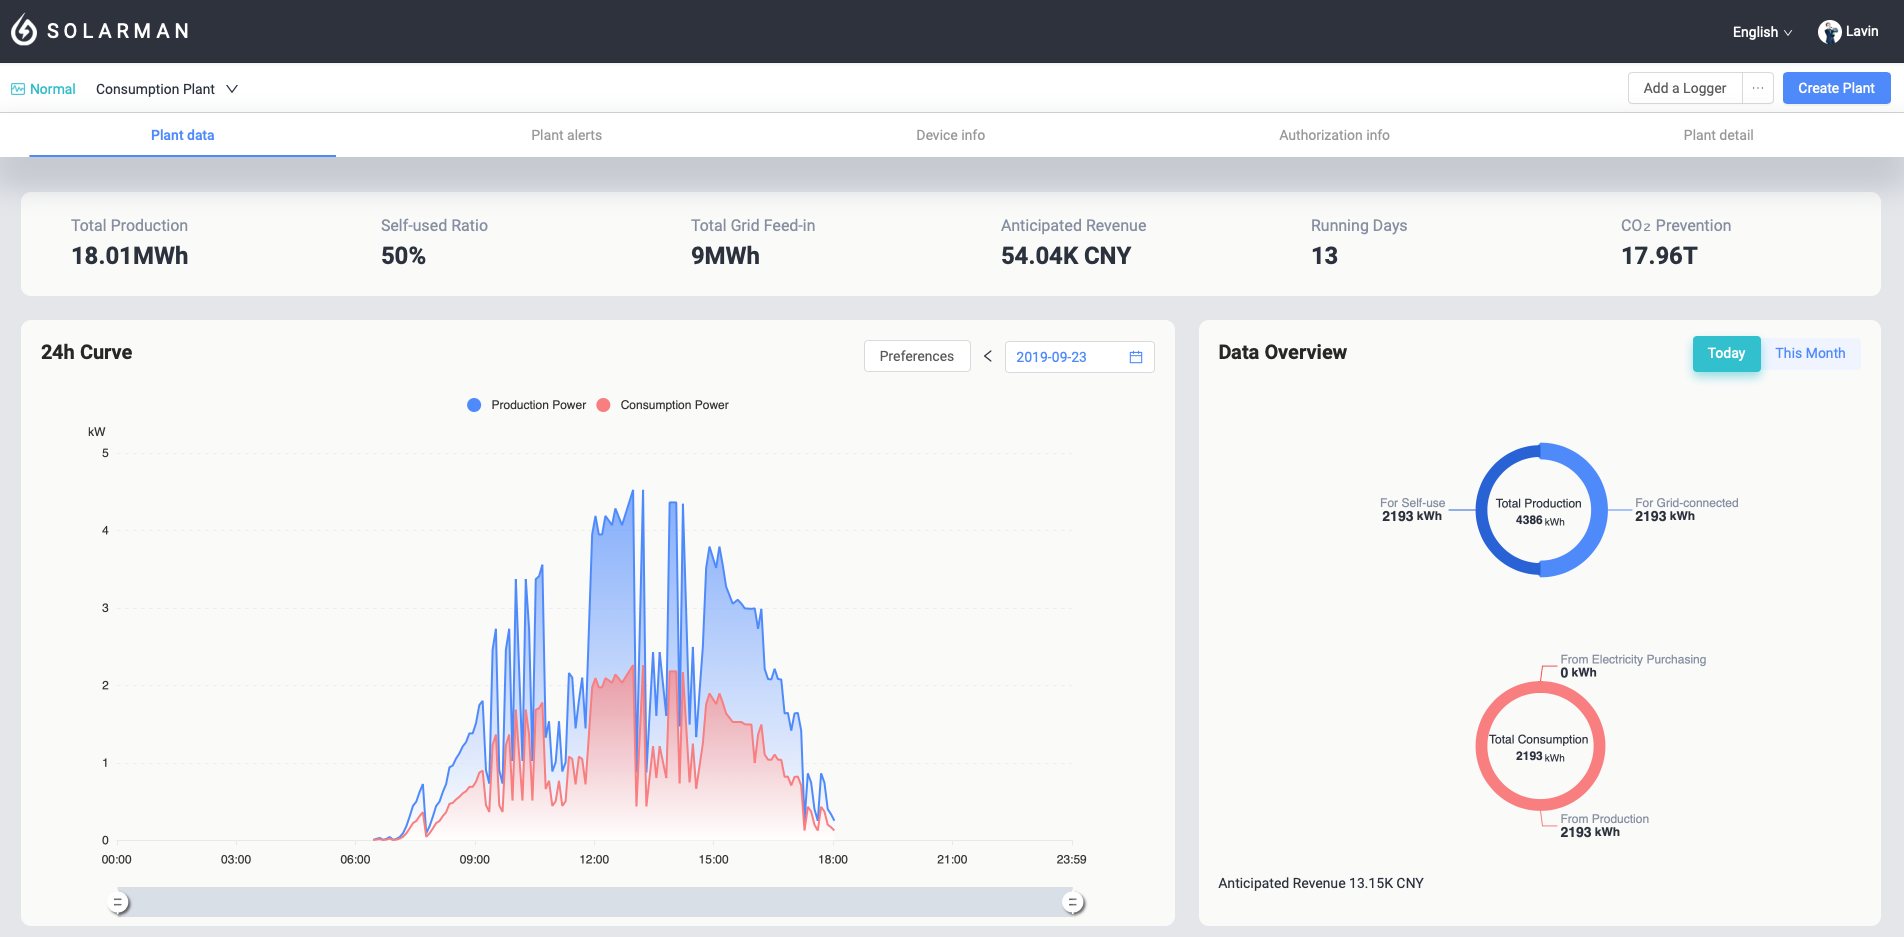Click the right handle of time range slider
Screen dimensions: 1904x937
(x=1073, y=903)
